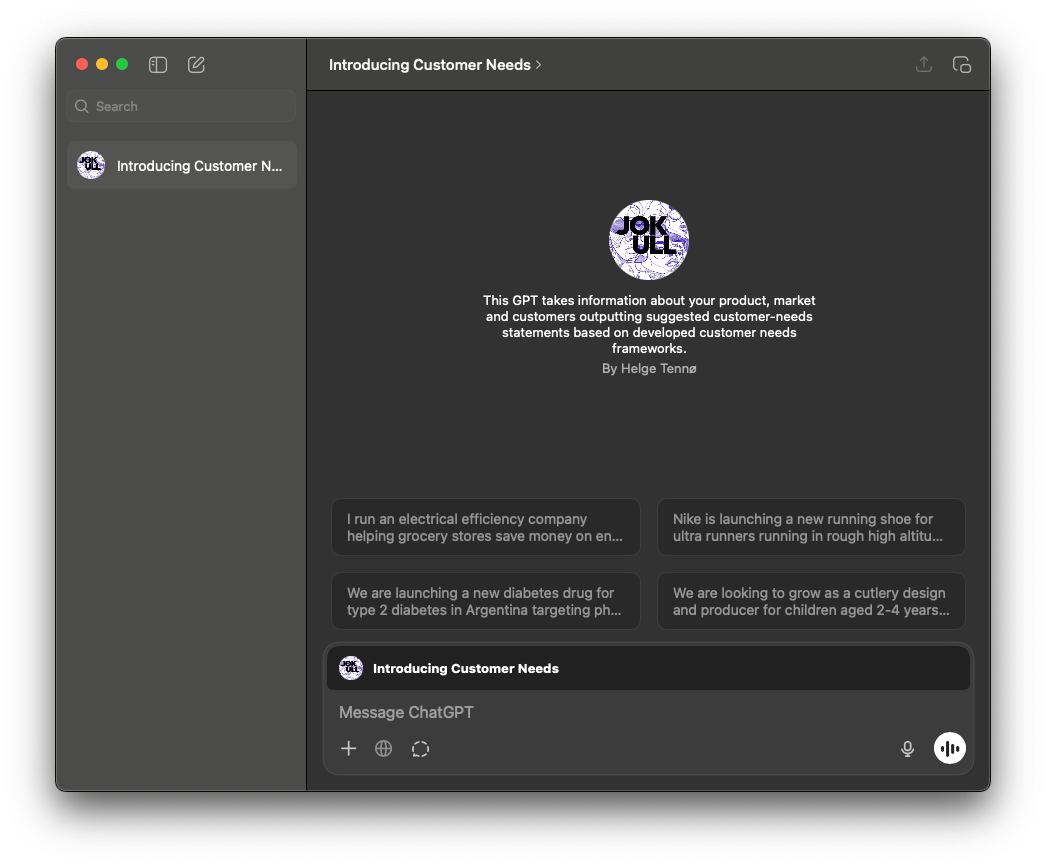
Task: Expand Introducing Customer Needs title chevron
Action: 538,65
